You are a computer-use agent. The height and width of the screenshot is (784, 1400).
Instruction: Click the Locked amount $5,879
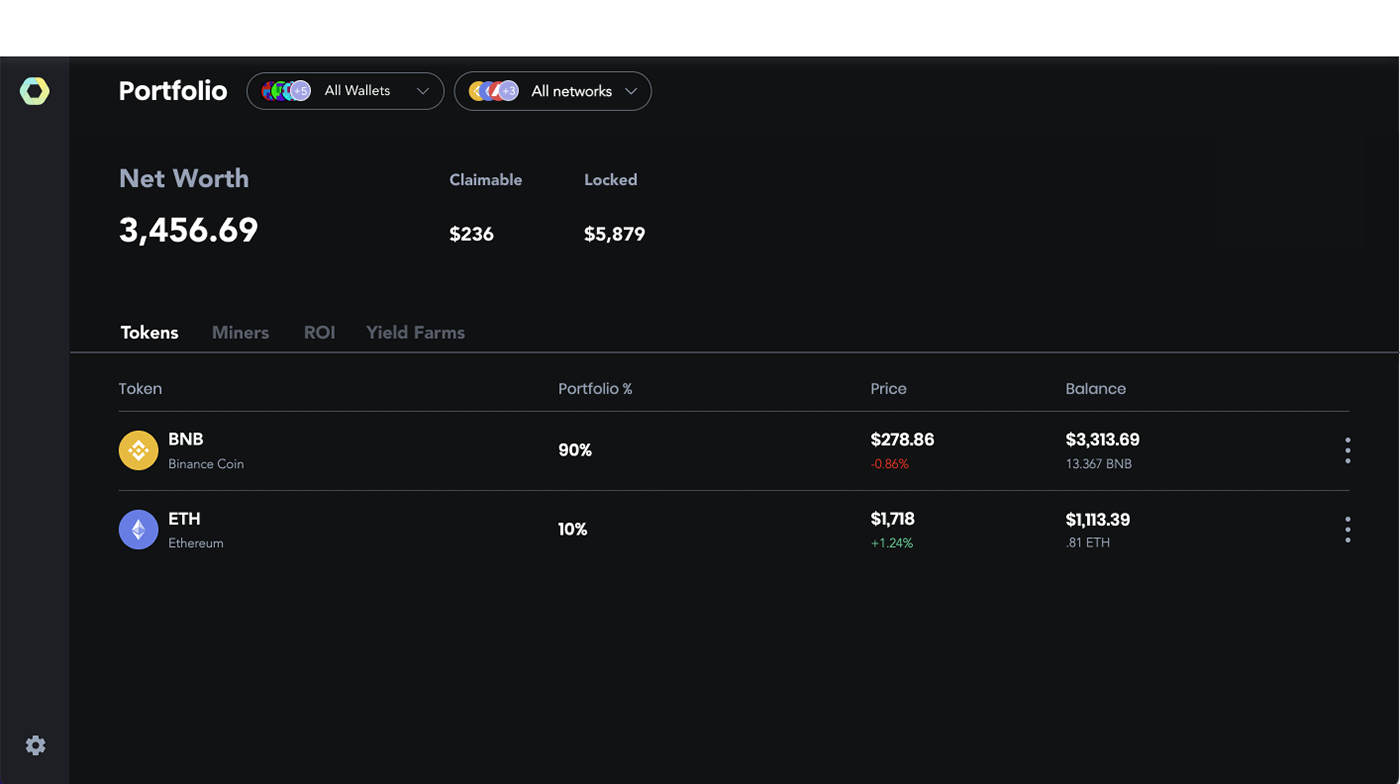pos(614,234)
